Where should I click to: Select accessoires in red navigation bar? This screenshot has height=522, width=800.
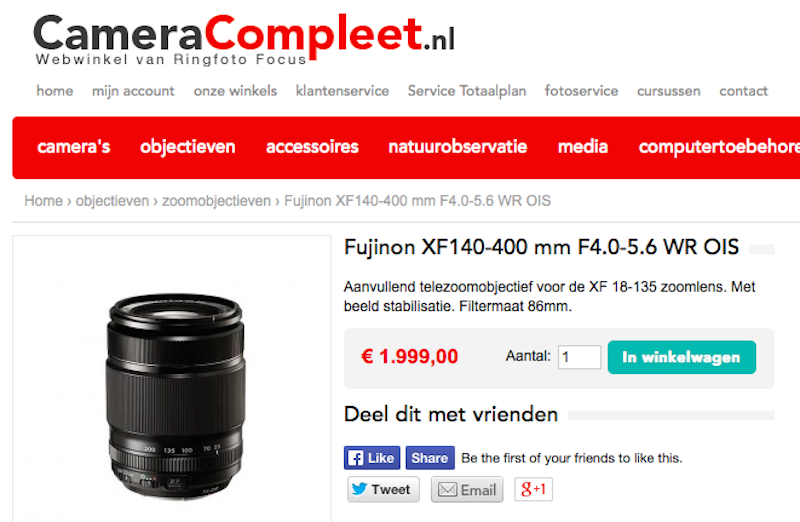(x=312, y=147)
